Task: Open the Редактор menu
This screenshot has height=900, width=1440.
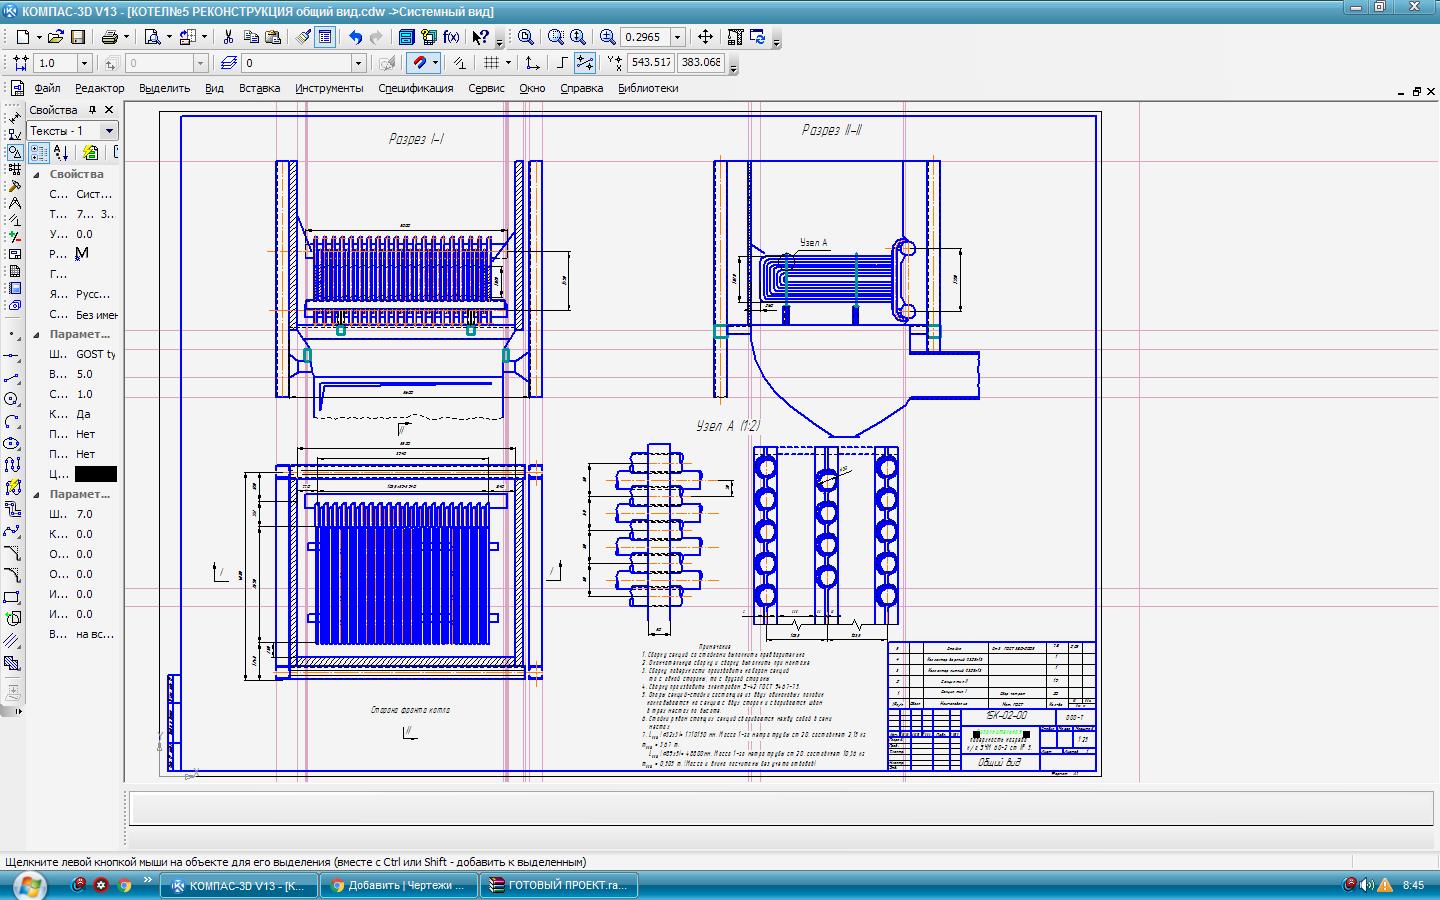Action: coord(100,88)
